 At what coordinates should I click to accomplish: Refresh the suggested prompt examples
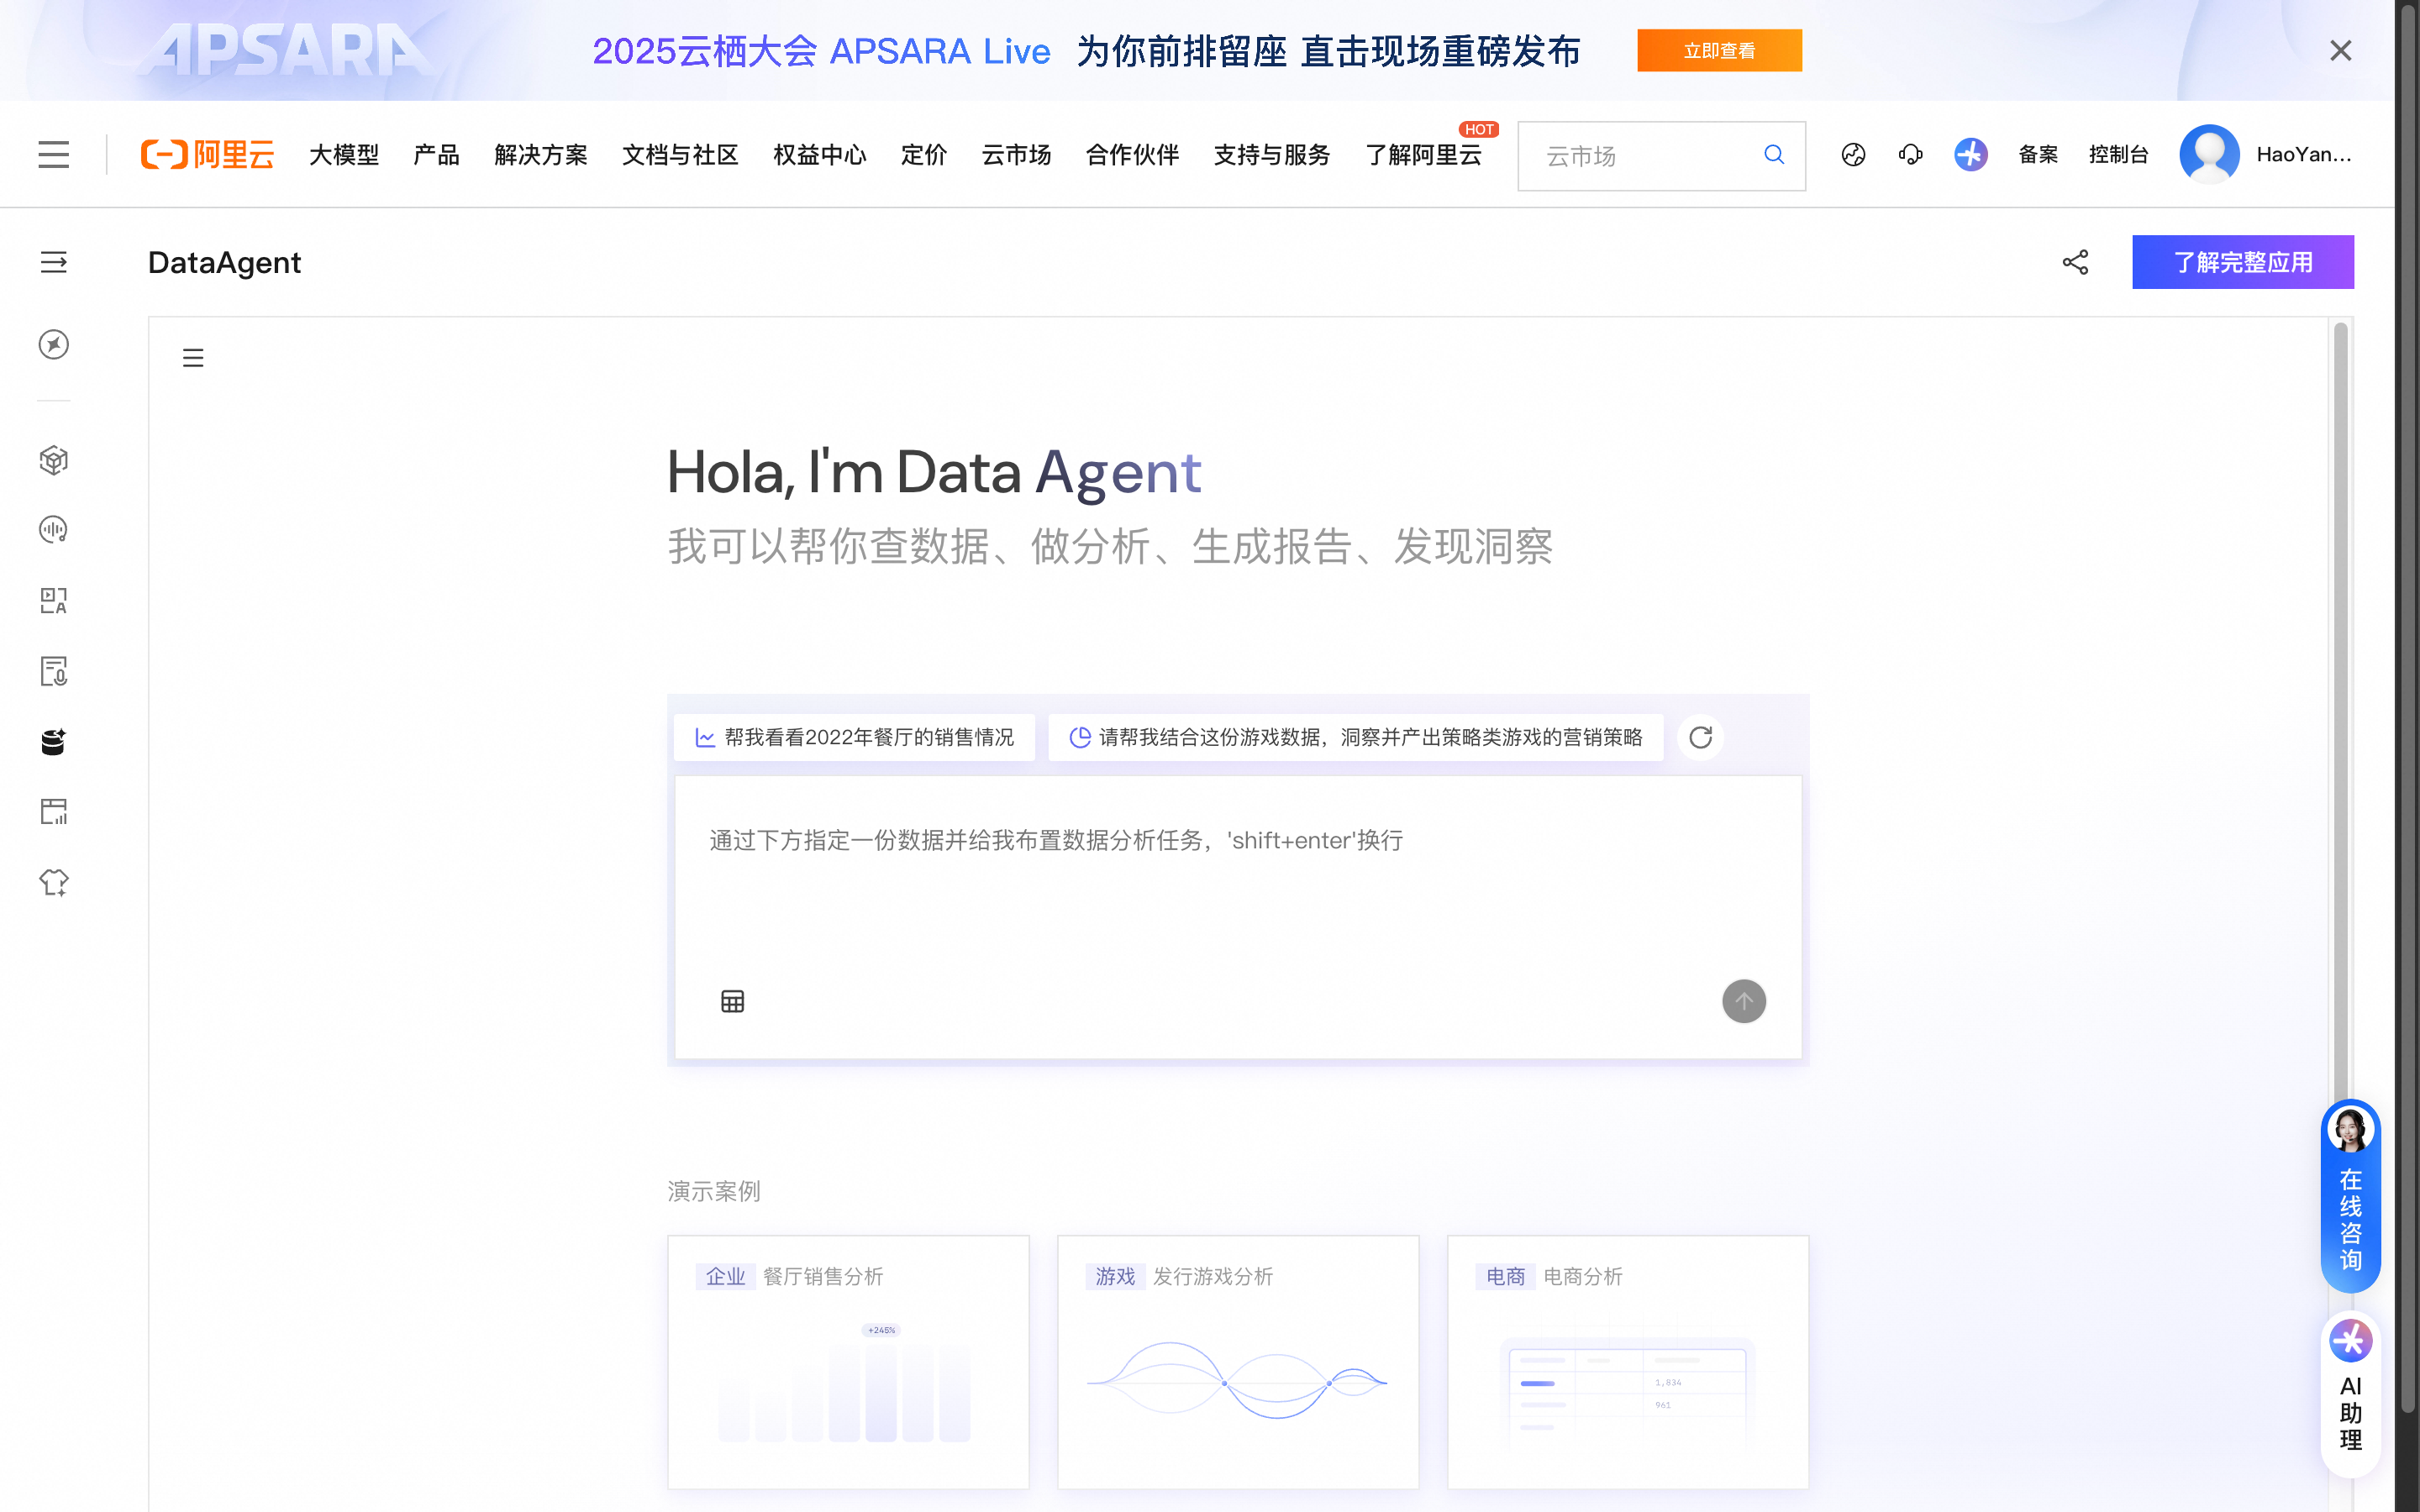tap(1700, 737)
